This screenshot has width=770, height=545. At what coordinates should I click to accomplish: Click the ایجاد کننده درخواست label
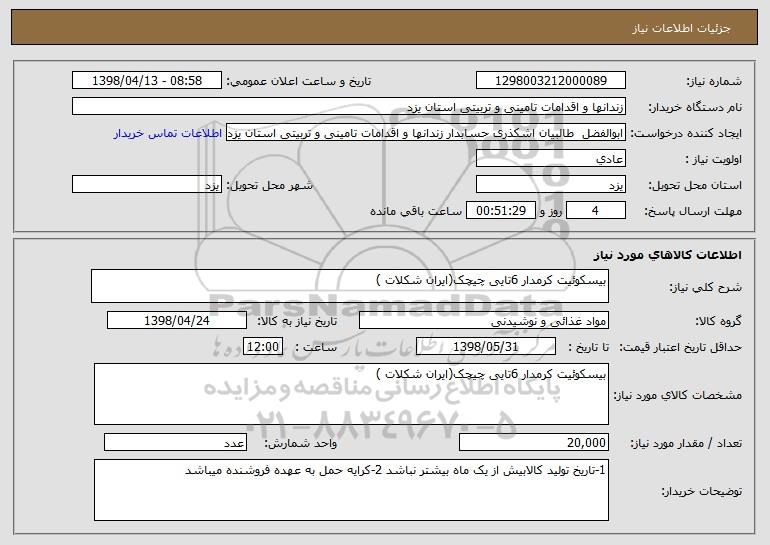coord(686,134)
